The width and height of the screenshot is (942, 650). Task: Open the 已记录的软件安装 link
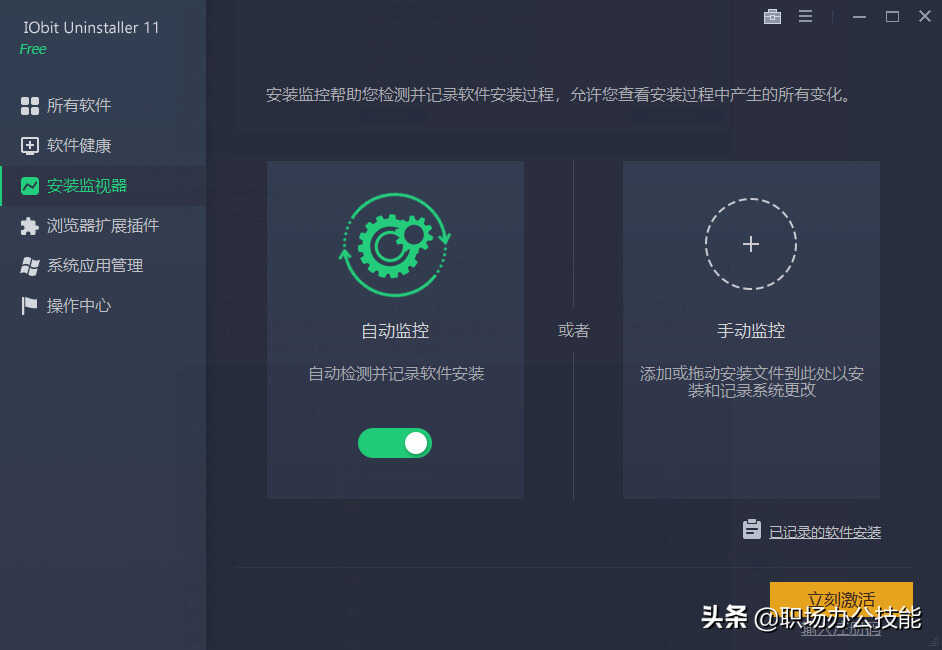point(825,532)
